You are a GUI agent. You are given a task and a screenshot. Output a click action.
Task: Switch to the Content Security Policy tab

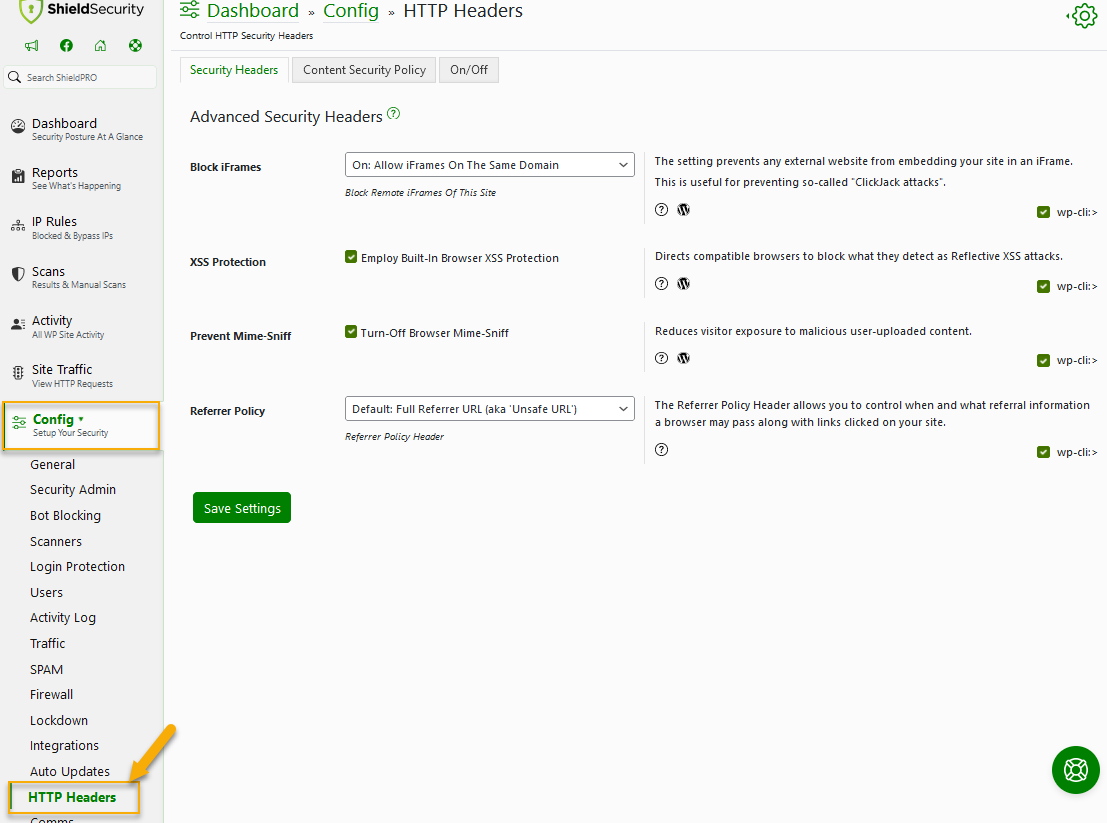point(363,70)
